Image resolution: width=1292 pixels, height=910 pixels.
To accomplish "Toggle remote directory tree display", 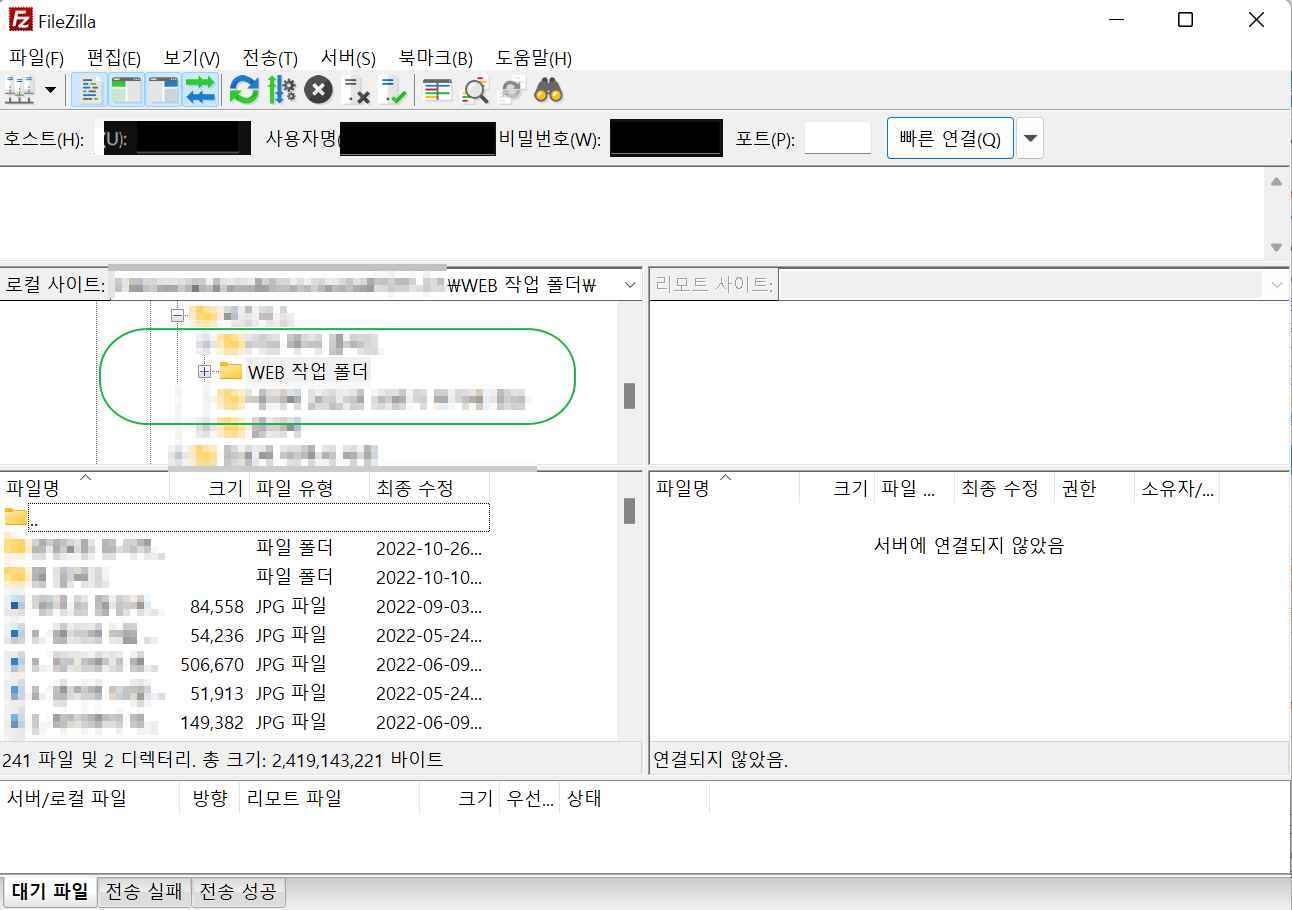I will [163, 90].
